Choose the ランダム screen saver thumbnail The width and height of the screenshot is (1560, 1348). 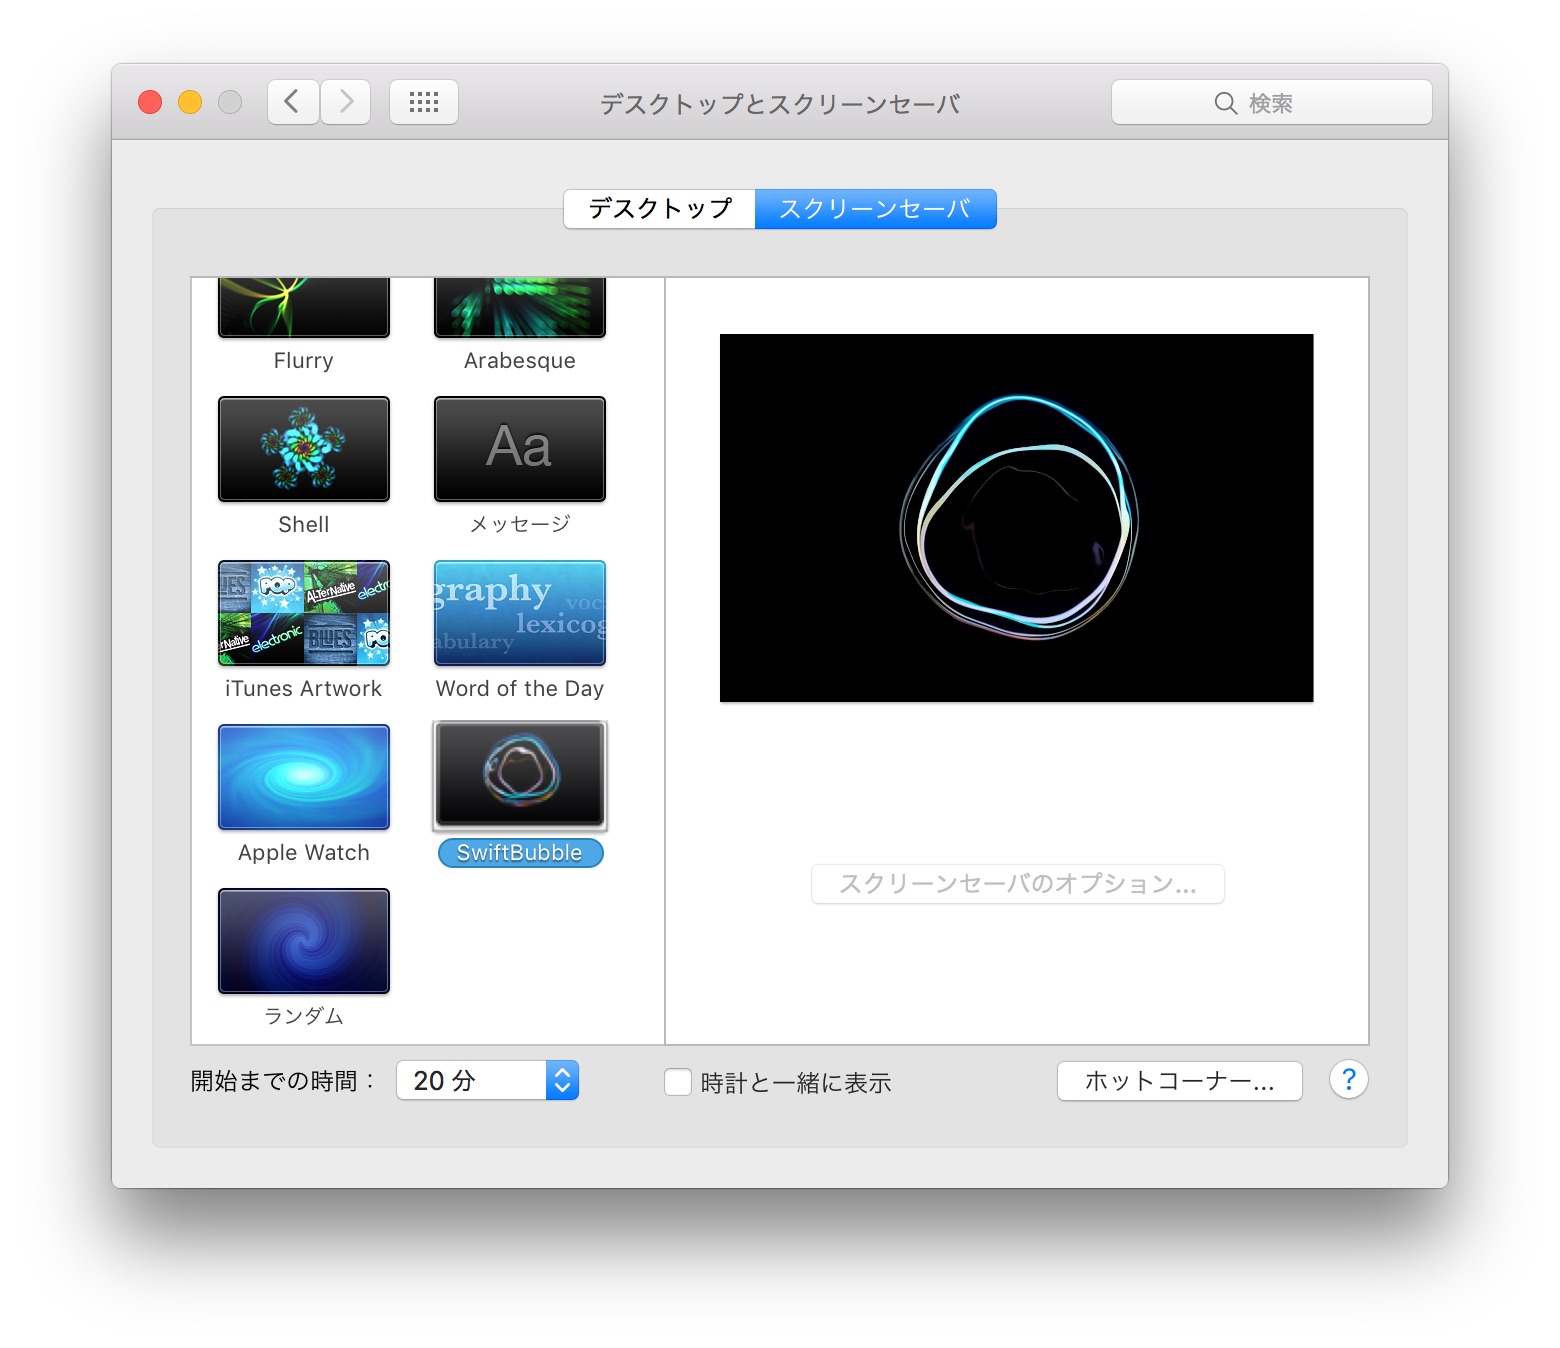304,941
